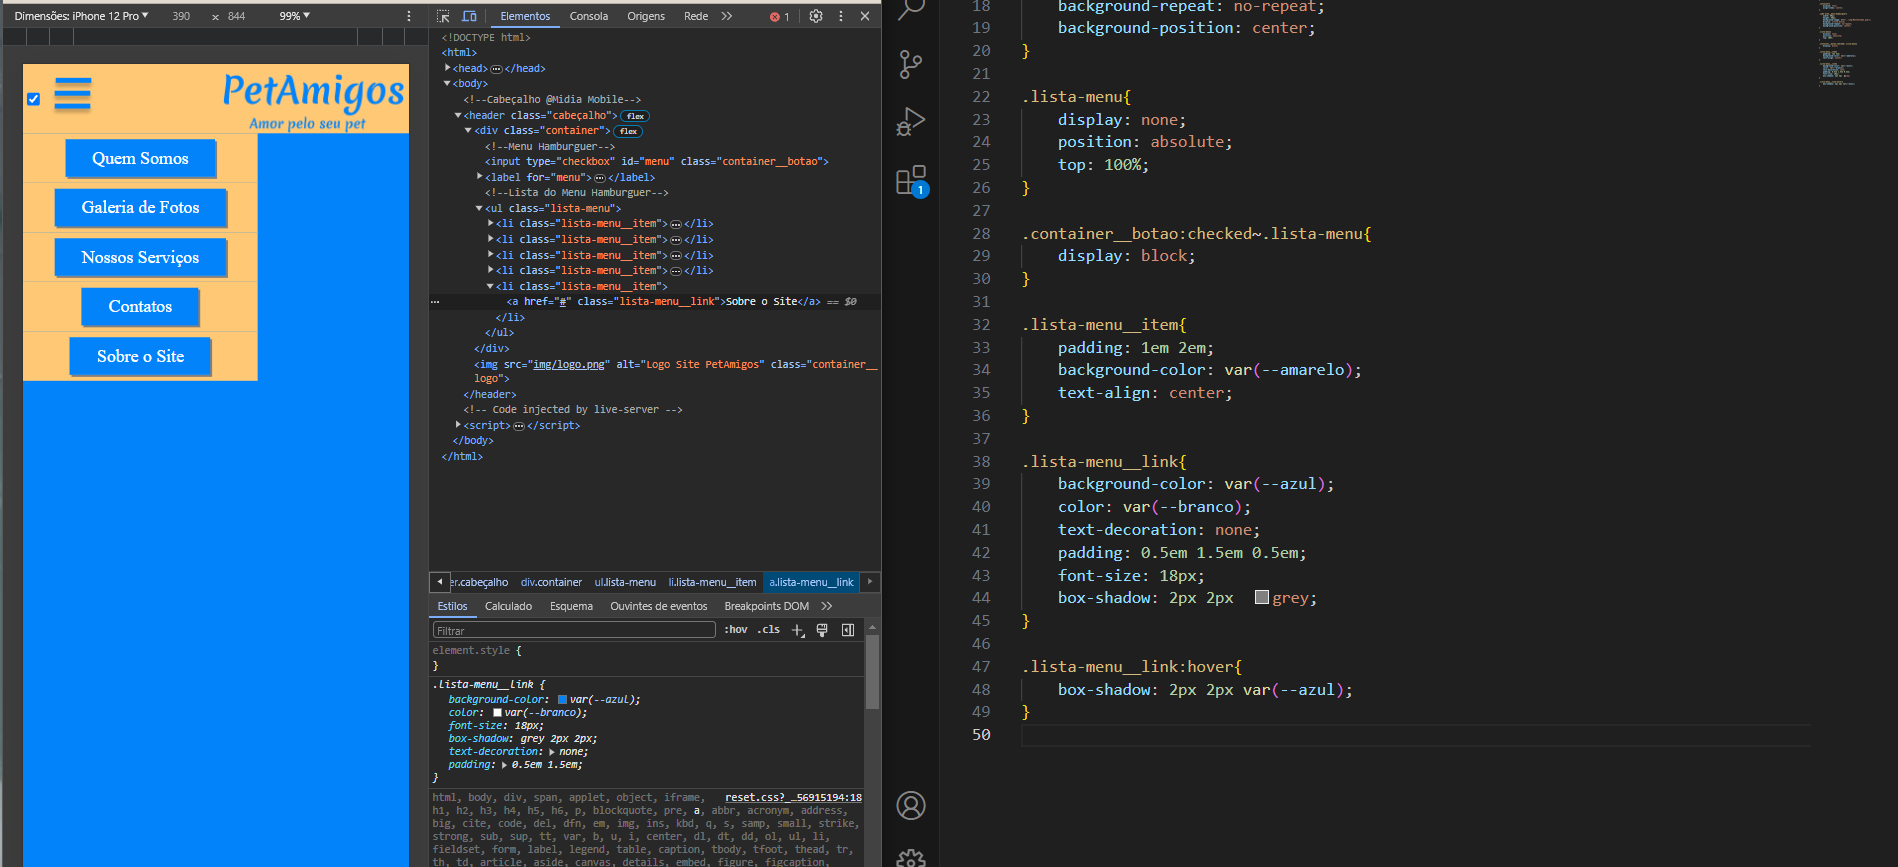Switch to the Rede tab
The height and width of the screenshot is (867, 1898).
tap(696, 16)
